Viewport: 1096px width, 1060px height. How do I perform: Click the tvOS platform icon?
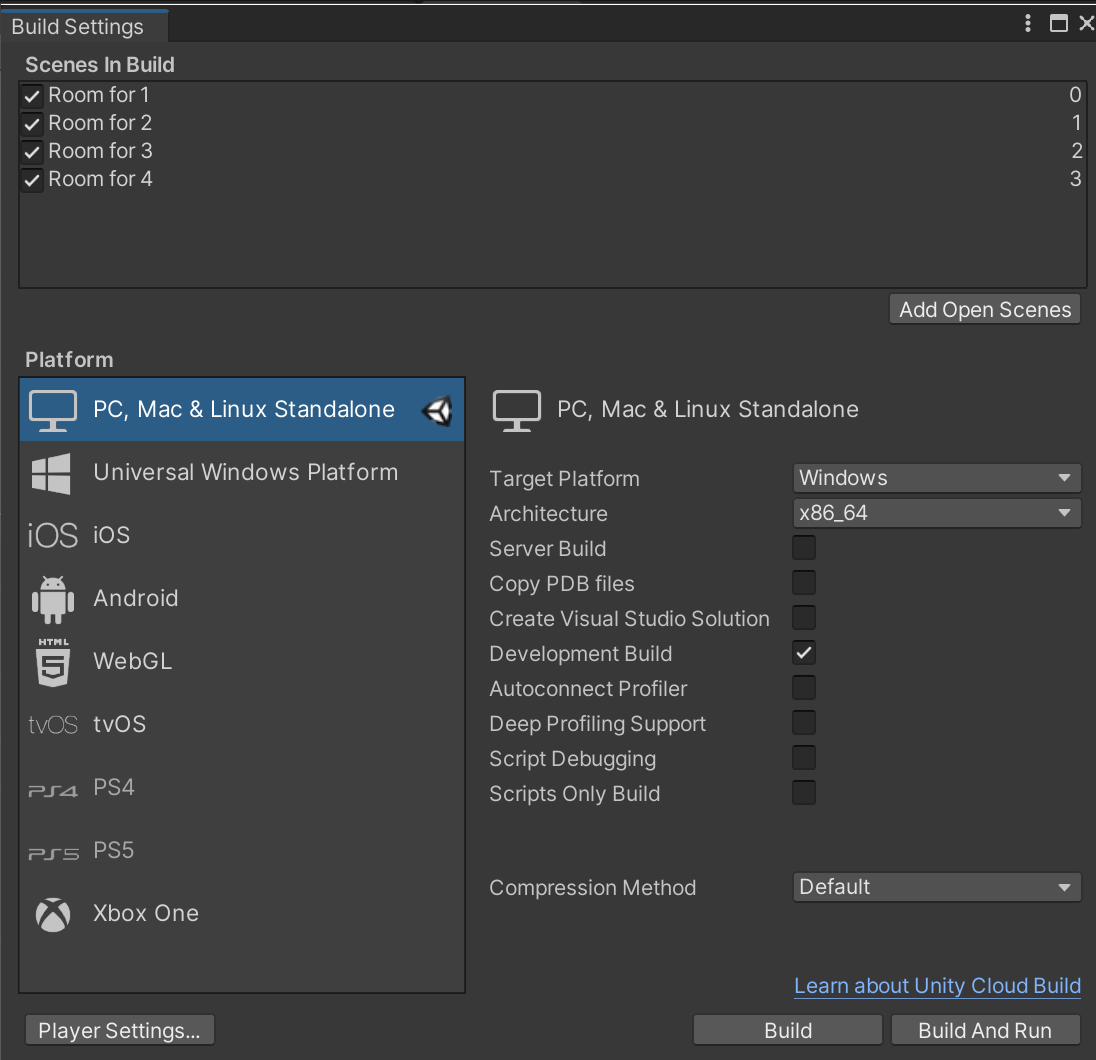[x=52, y=724]
